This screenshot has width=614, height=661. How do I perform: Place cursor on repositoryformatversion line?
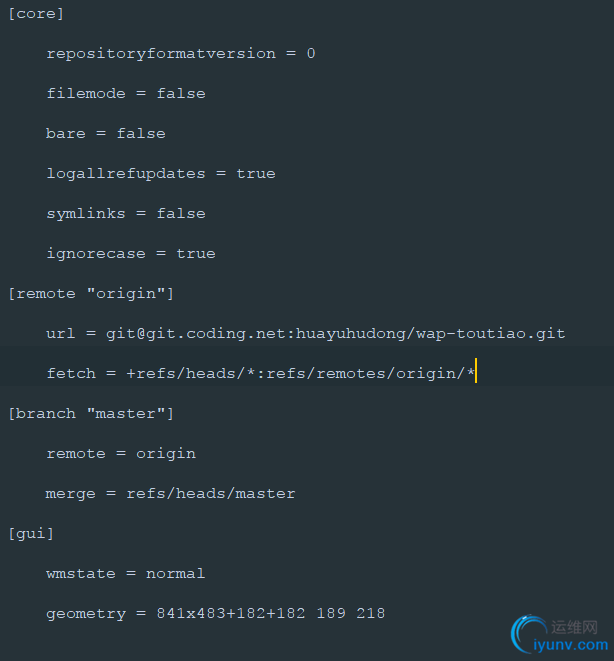(181, 54)
